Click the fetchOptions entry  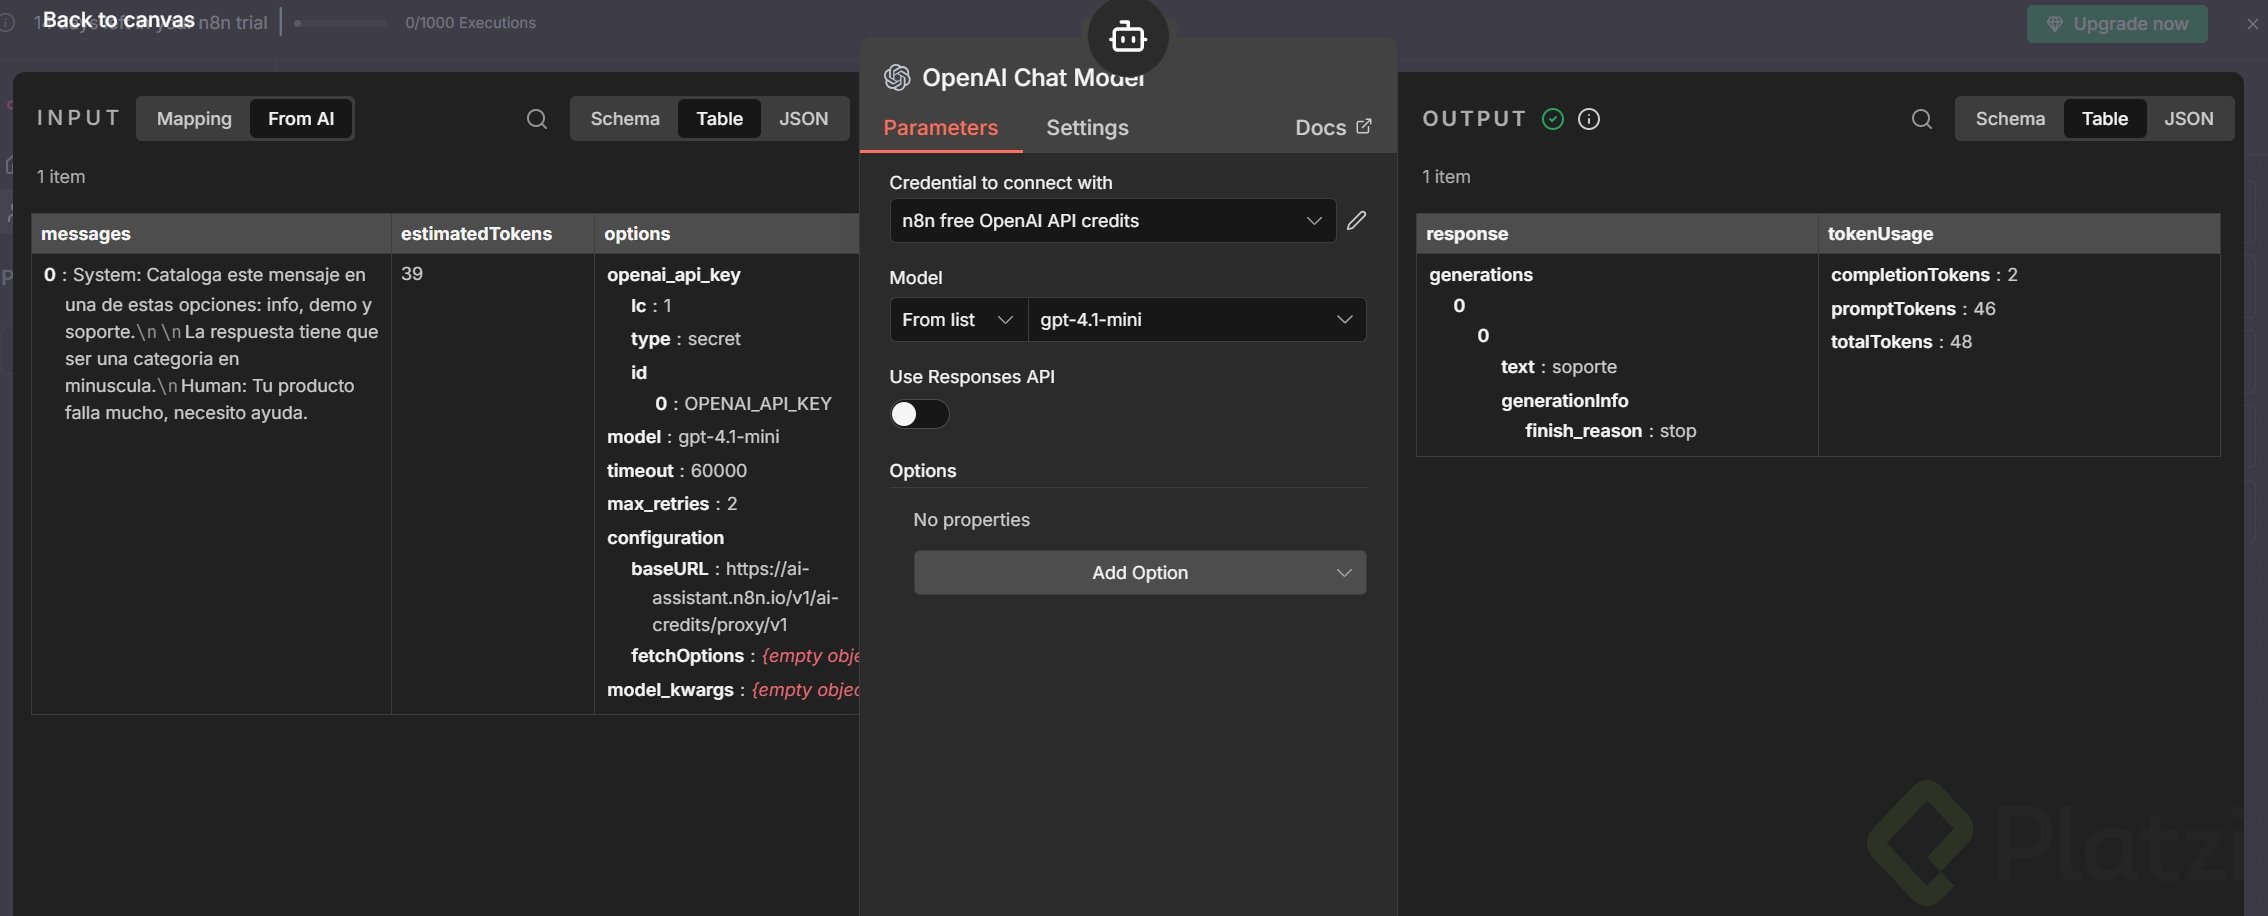tap(745, 656)
